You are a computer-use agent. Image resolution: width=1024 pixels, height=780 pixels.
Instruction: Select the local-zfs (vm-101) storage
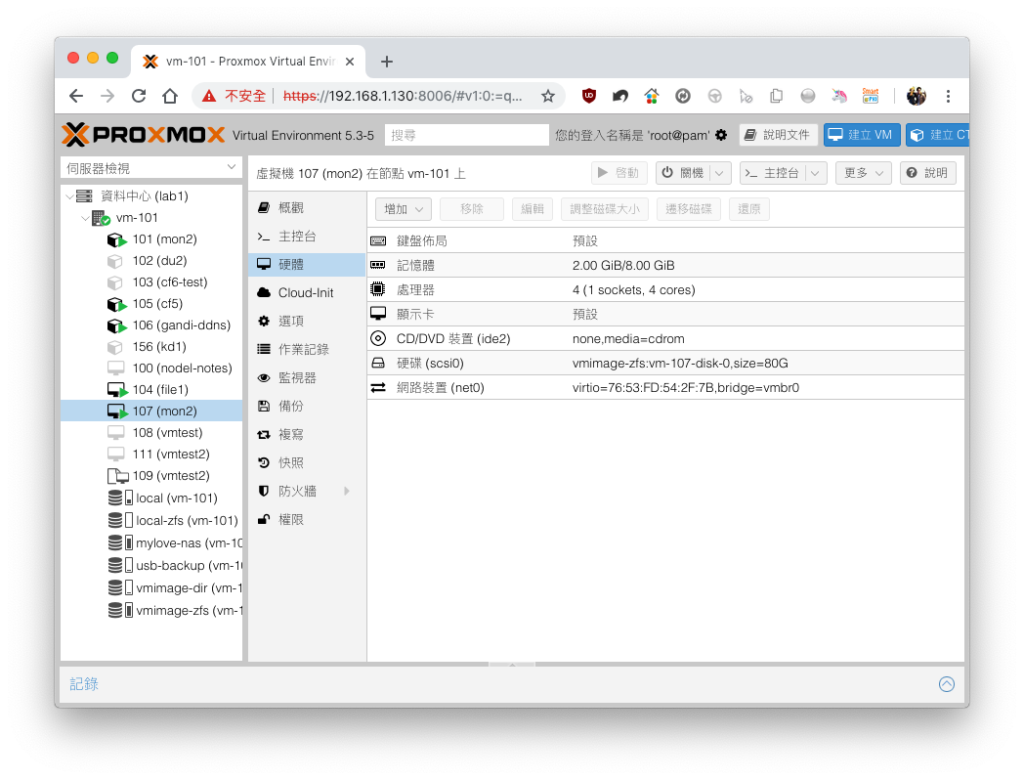coord(187,521)
